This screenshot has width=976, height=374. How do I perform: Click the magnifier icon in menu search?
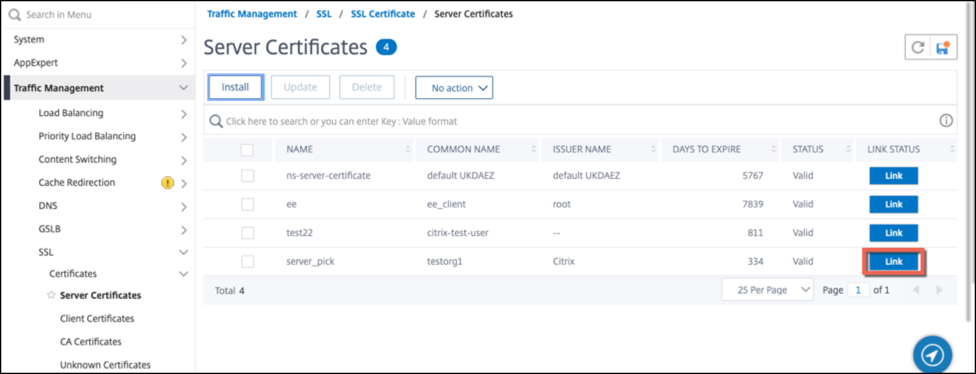pos(15,14)
